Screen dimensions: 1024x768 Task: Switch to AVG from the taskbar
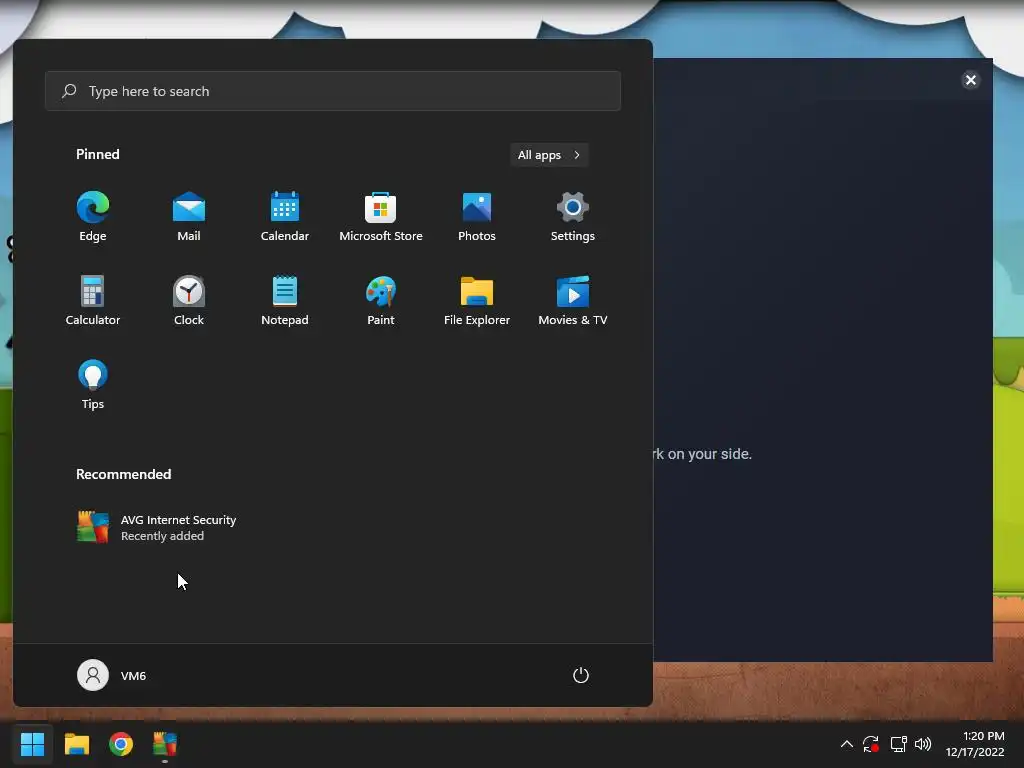(165, 744)
